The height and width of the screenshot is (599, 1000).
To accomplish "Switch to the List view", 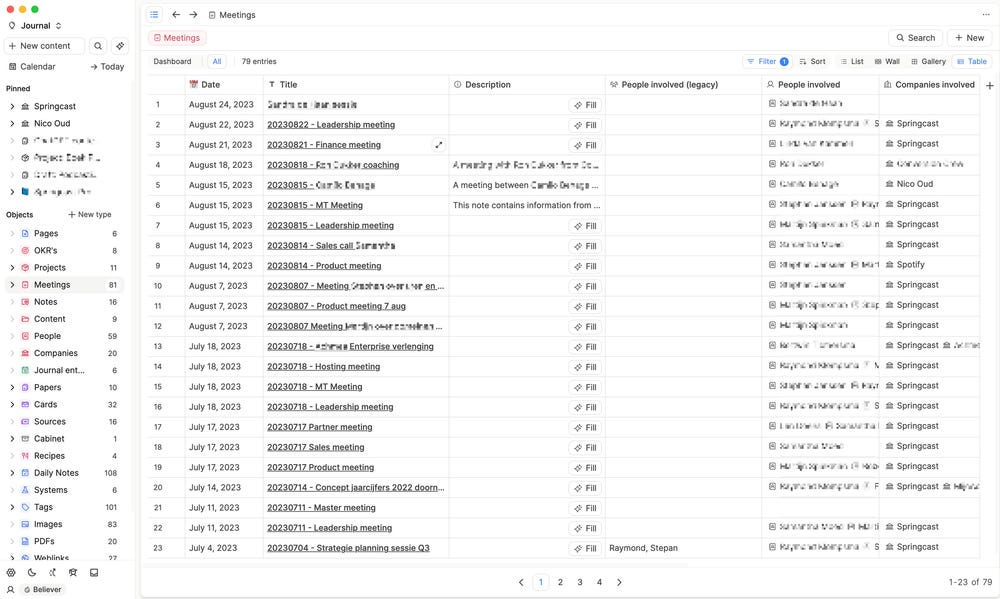I will coord(851,61).
